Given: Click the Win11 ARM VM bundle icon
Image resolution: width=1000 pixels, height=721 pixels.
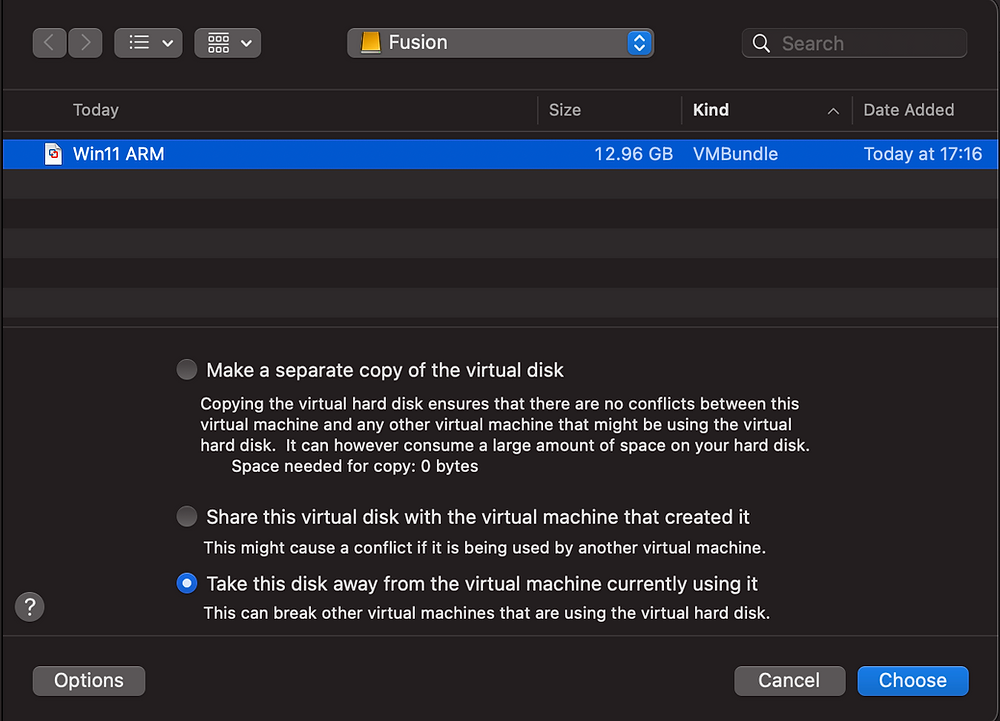Looking at the screenshot, I should (x=54, y=154).
